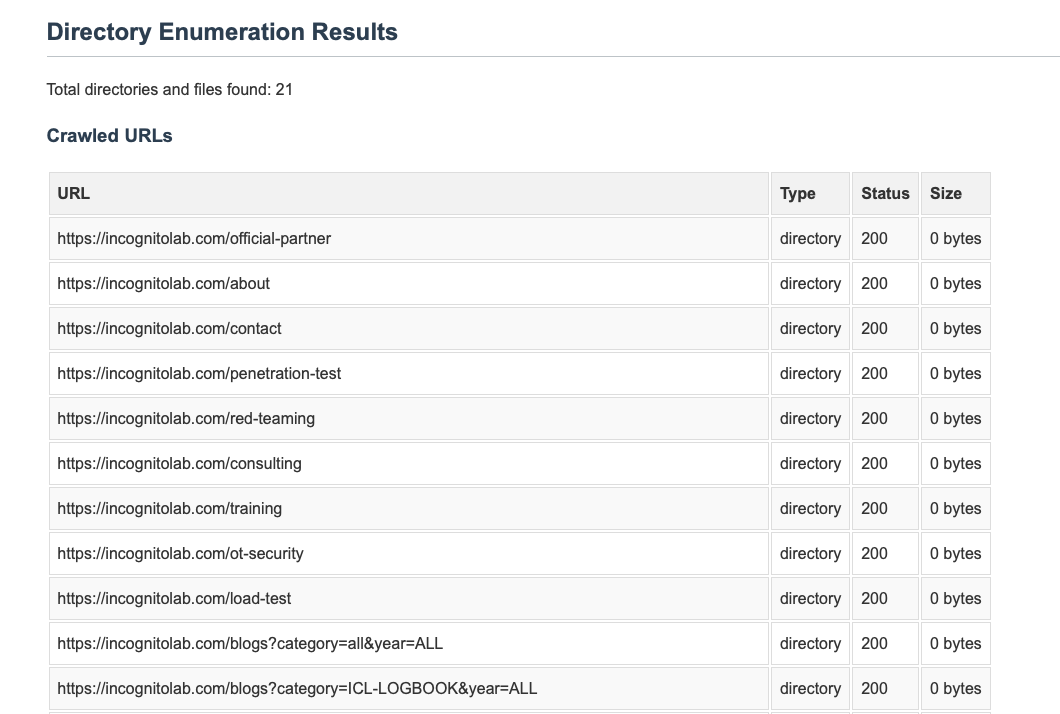Select the training URL cell
Viewport: 1060px width, 714px height.
[409, 508]
